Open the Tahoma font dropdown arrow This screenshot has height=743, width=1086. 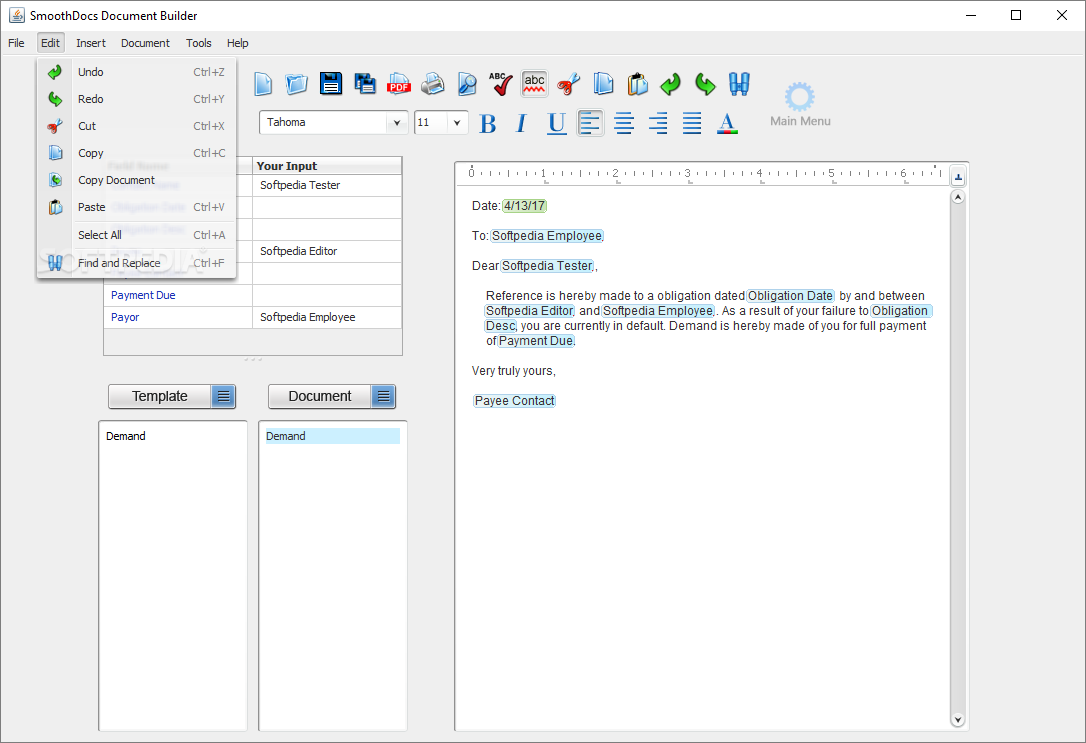397,123
